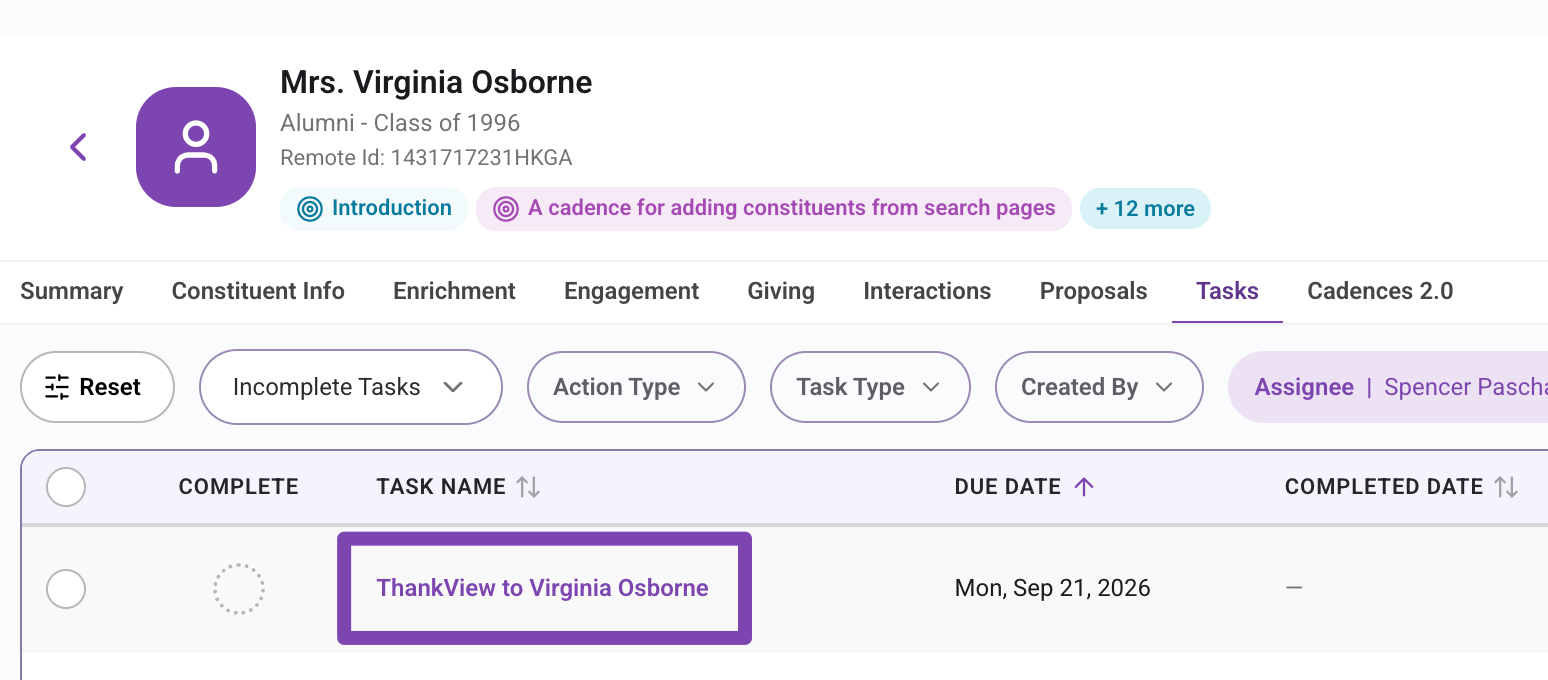Switch to the Giving tab

[781, 291]
